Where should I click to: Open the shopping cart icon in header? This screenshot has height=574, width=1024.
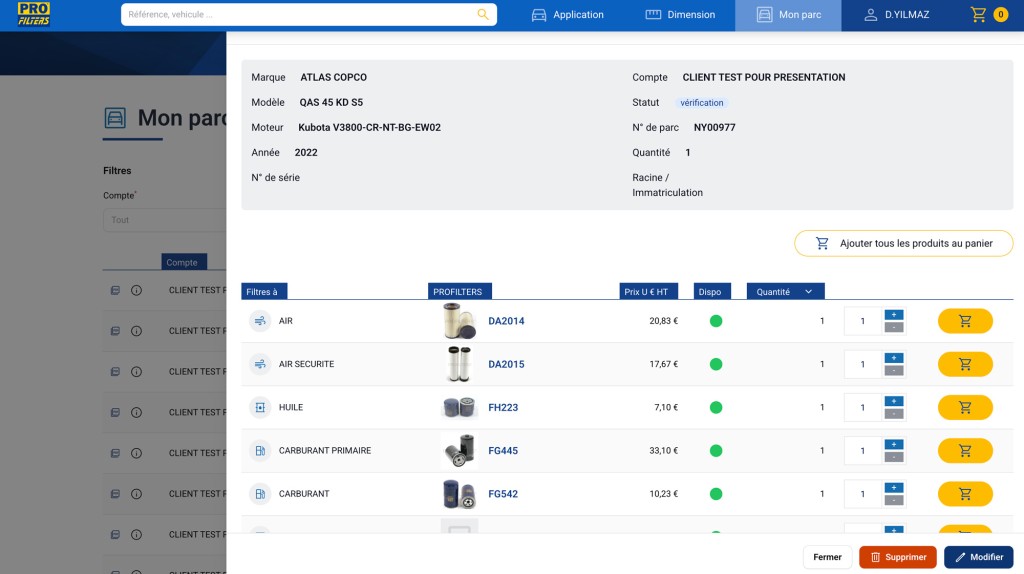pos(978,14)
